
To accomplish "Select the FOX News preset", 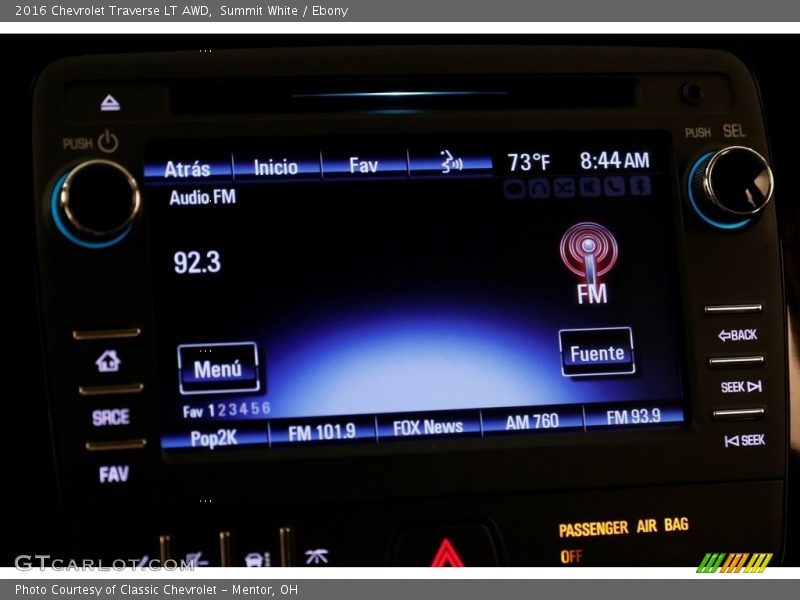I will click(428, 427).
